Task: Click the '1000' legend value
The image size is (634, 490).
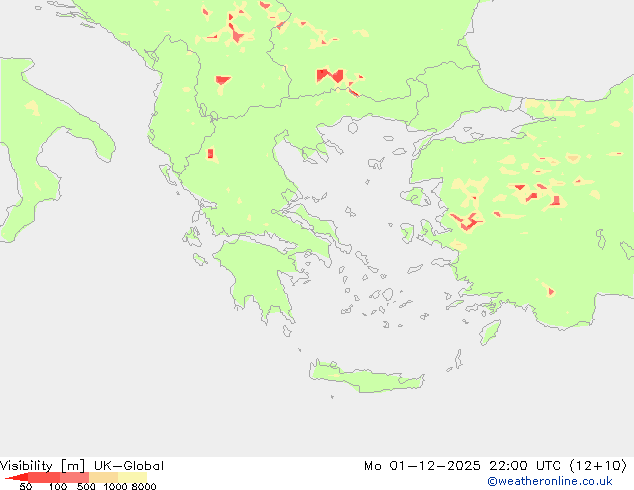Action: coord(115,486)
